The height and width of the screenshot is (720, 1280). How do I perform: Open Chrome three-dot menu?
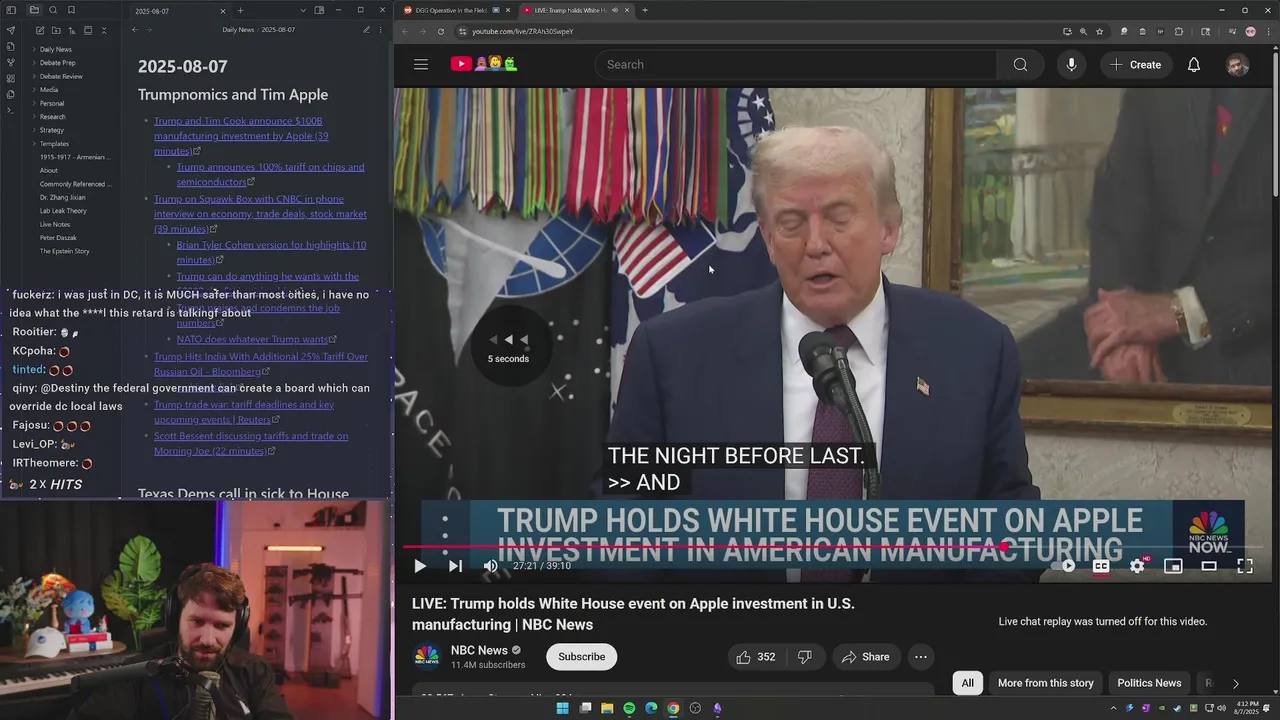point(1269,31)
